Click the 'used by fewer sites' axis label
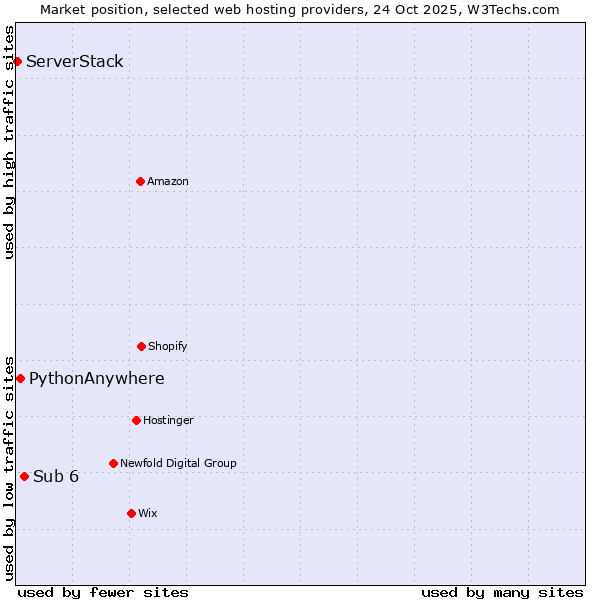 coord(103,592)
